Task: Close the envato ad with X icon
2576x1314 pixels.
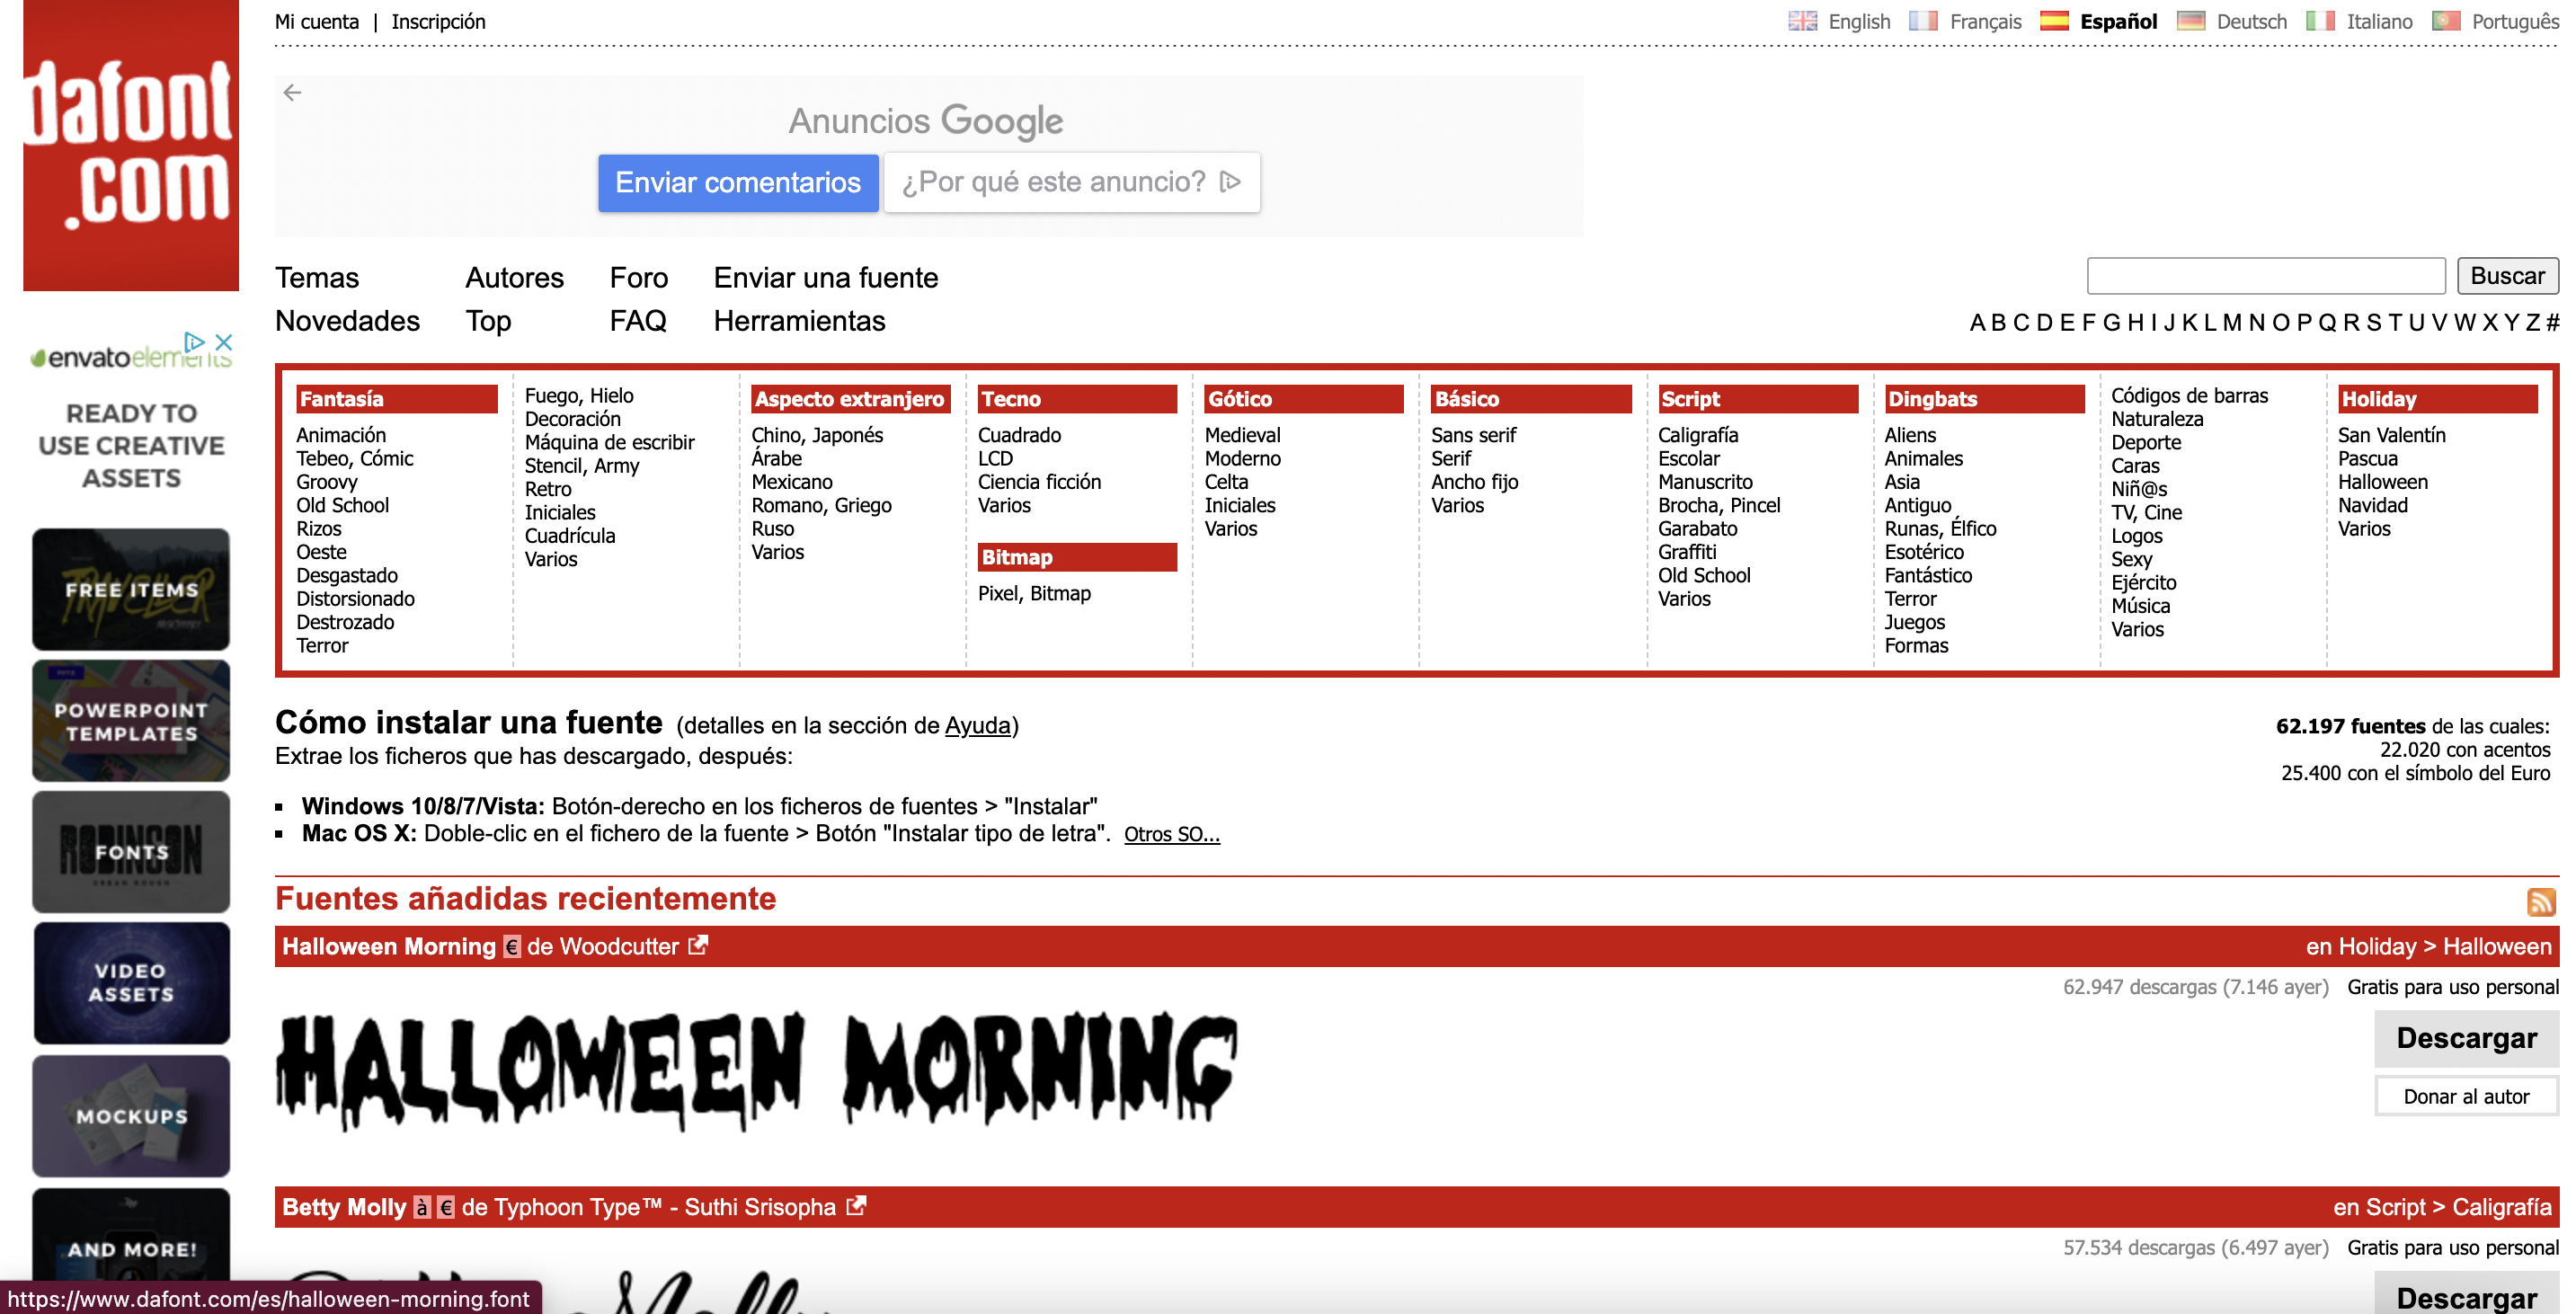Action: [x=224, y=342]
